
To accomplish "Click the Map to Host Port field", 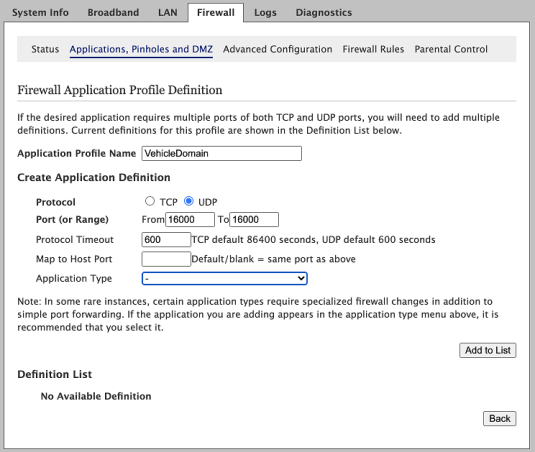I will pyautogui.click(x=166, y=259).
